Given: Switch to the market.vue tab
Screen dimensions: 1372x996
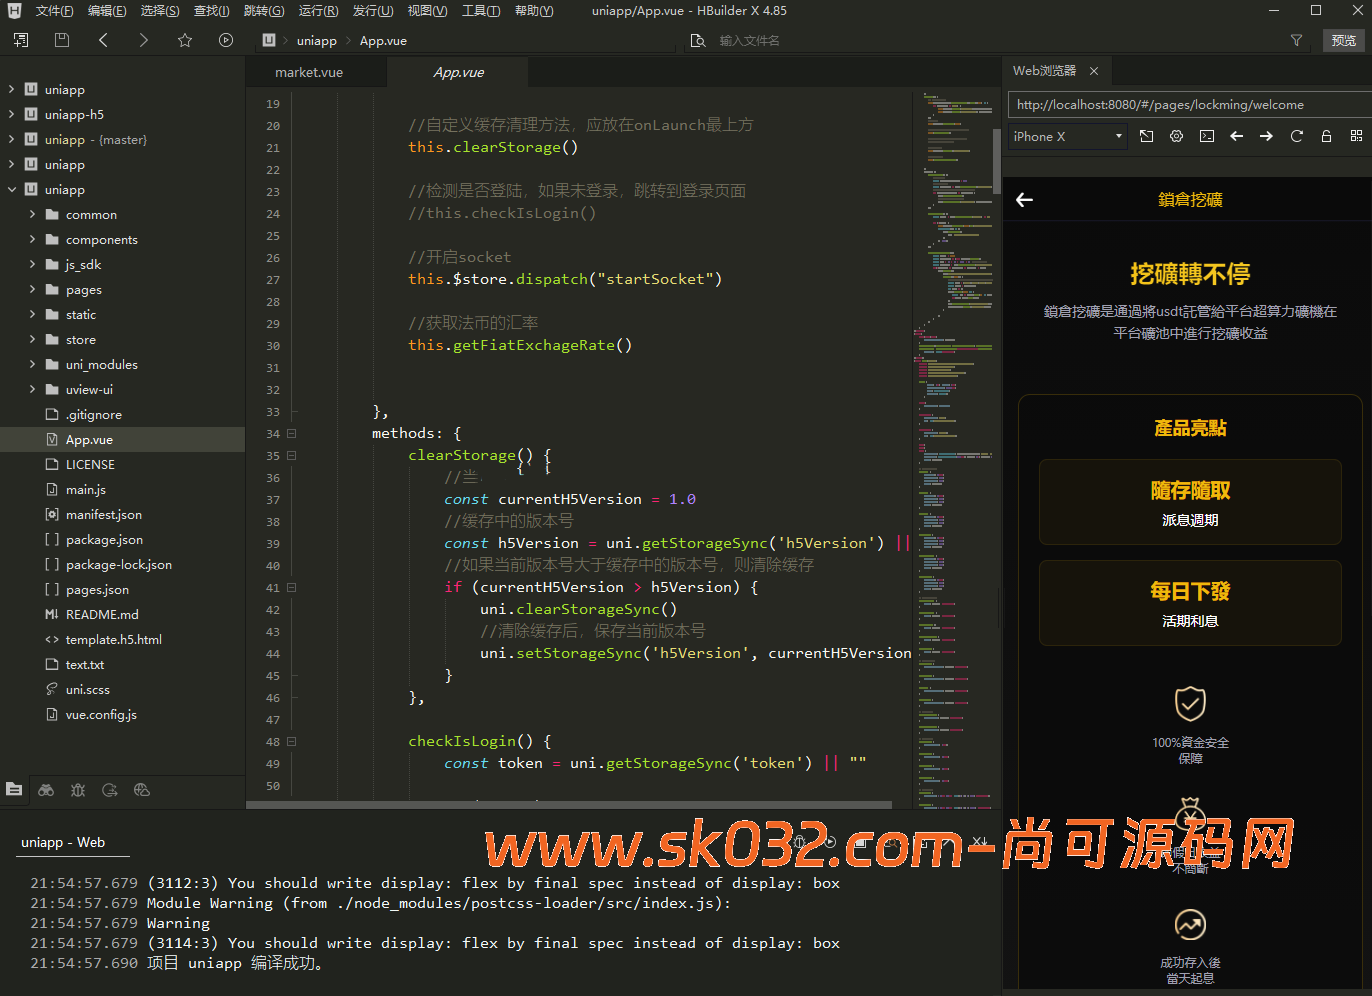Looking at the screenshot, I should [309, 73].
